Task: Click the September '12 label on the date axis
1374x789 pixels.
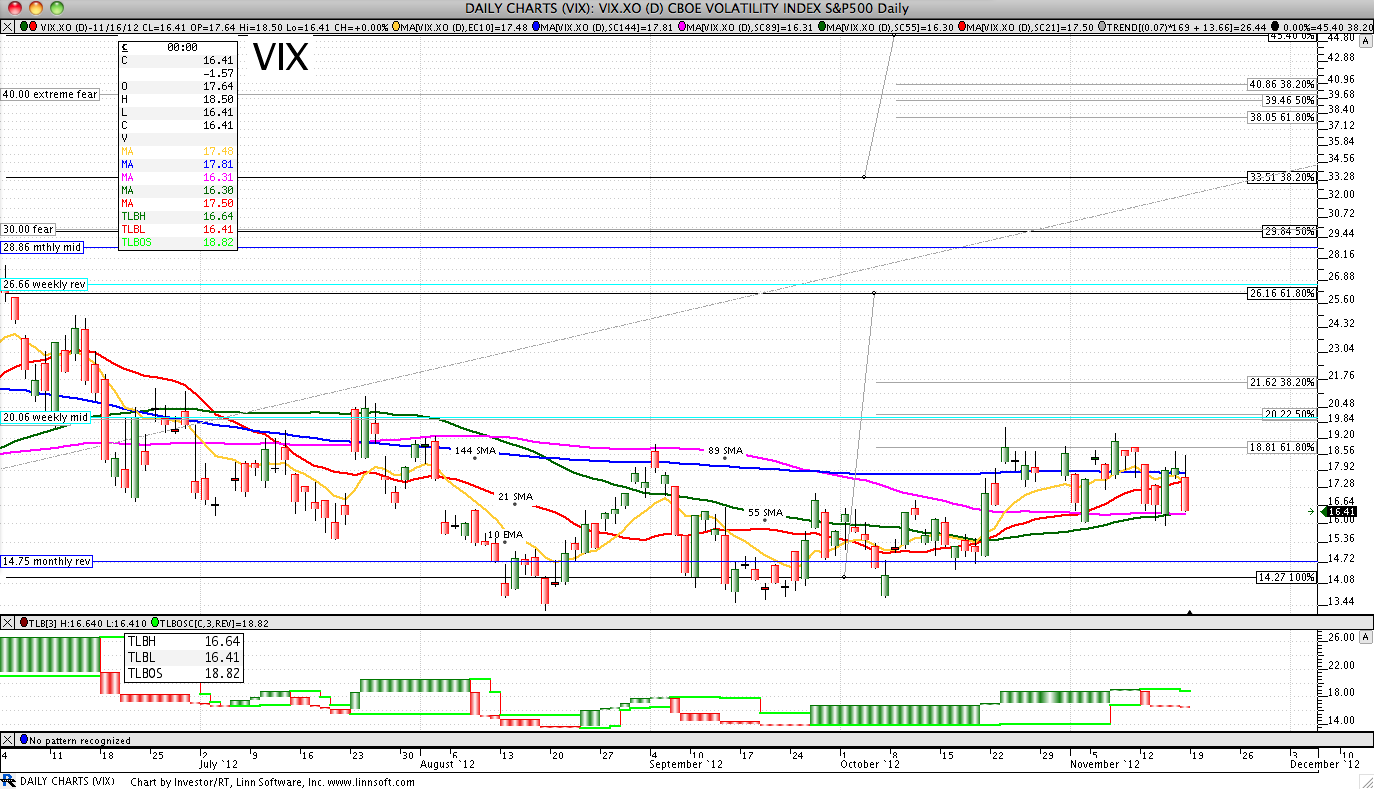Action: [685, 764]
